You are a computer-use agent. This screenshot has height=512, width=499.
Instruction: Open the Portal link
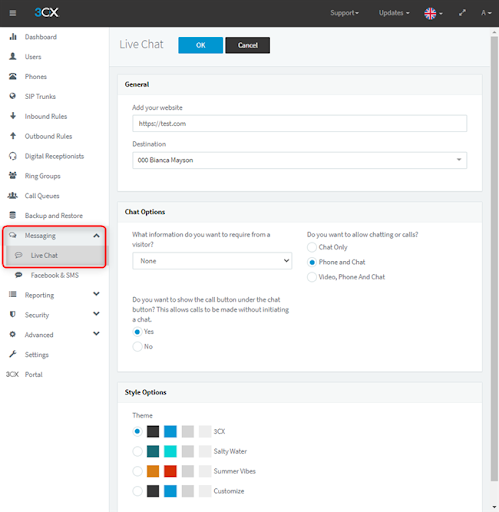point(34,374)
